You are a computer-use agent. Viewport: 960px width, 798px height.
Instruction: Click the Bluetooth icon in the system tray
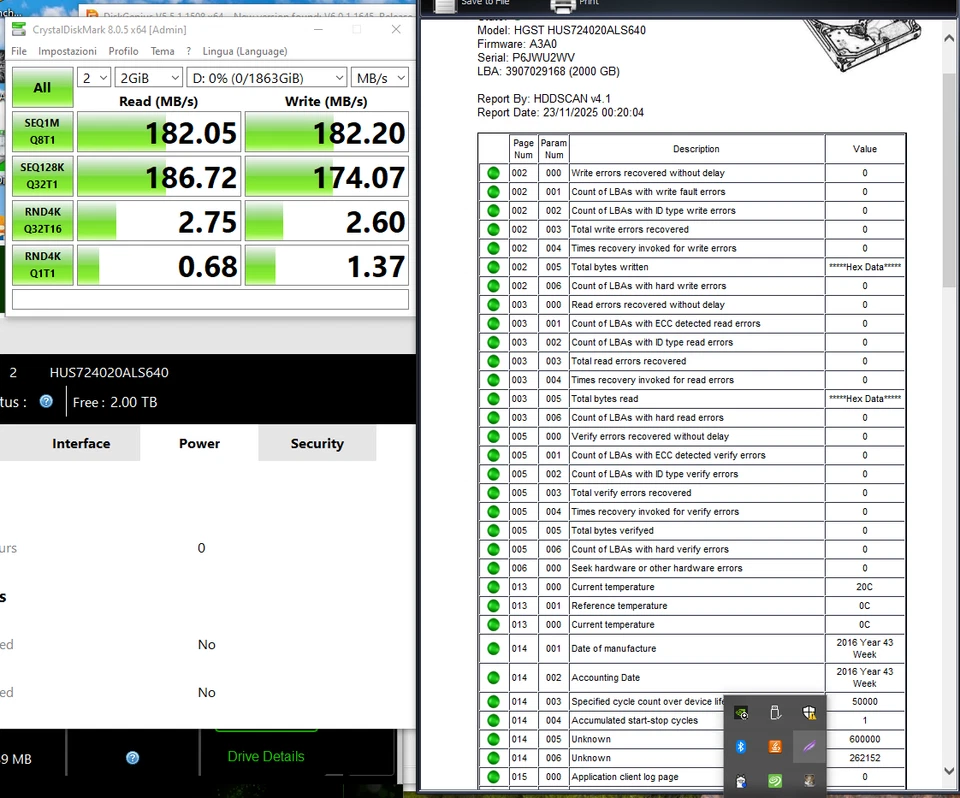[741, 746]
